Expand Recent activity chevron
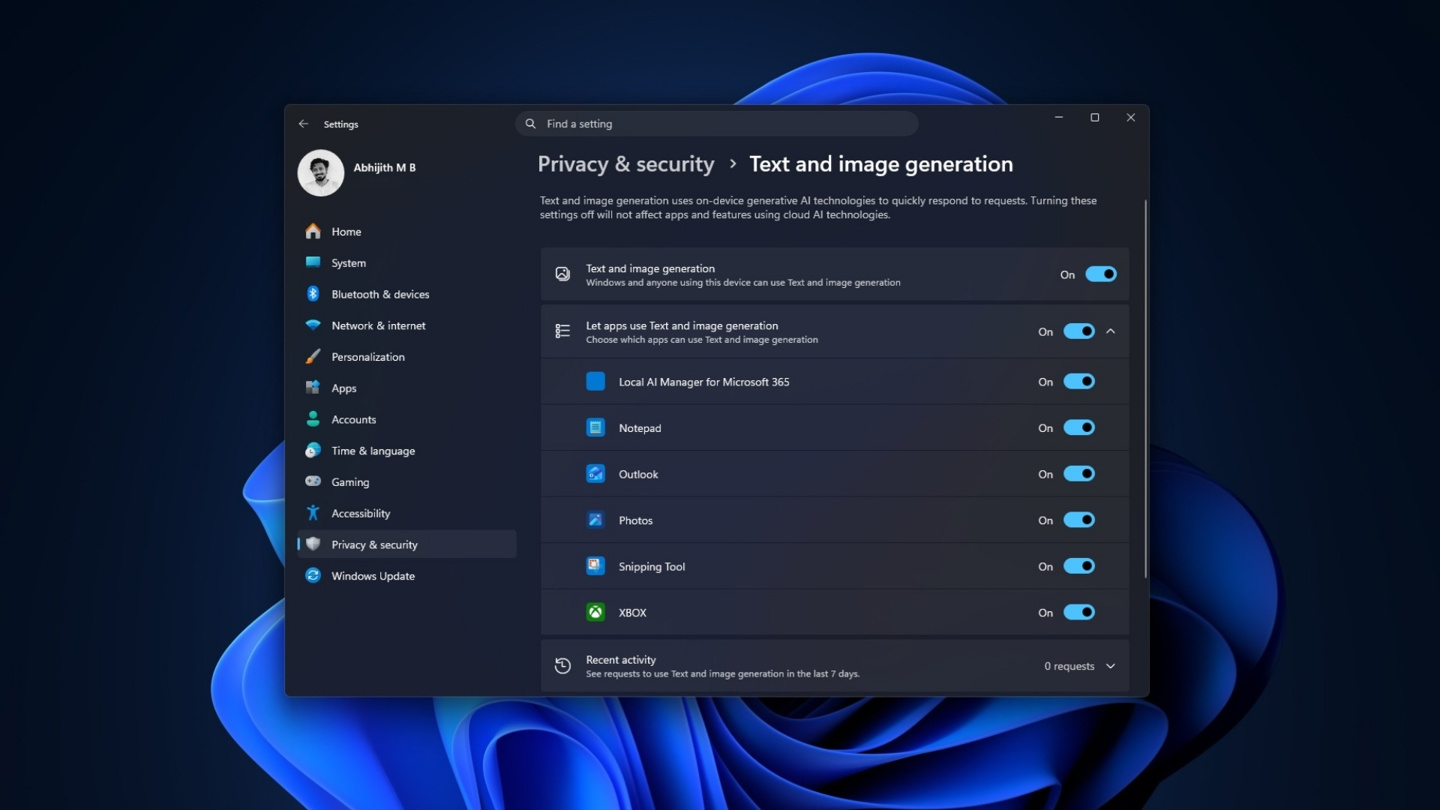The width and height of the screenshot is (1440, 810). click(1110, 666)
